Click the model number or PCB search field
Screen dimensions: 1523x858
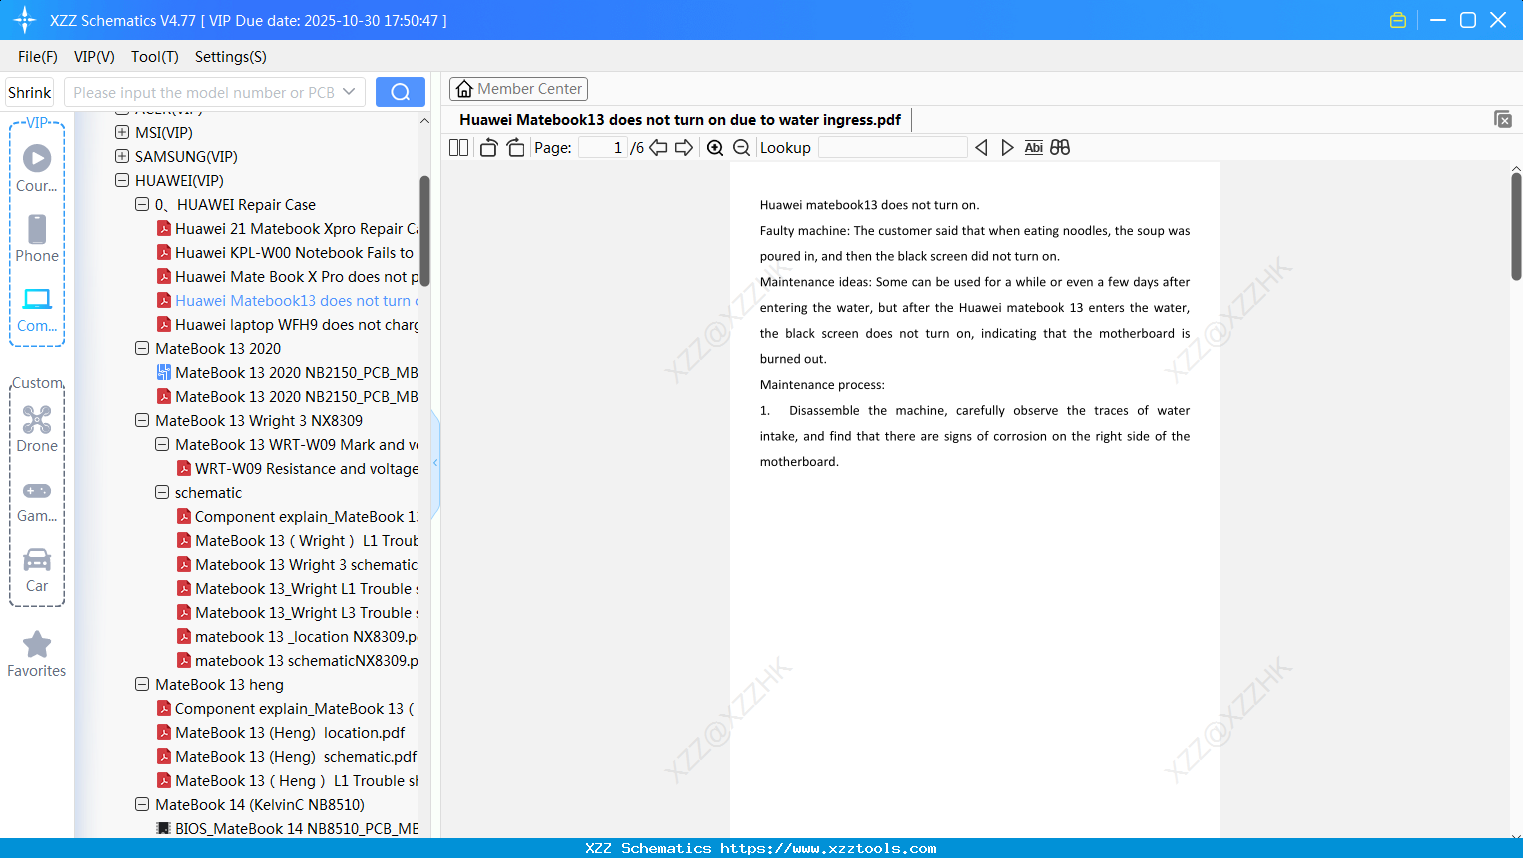click(204, 92)
